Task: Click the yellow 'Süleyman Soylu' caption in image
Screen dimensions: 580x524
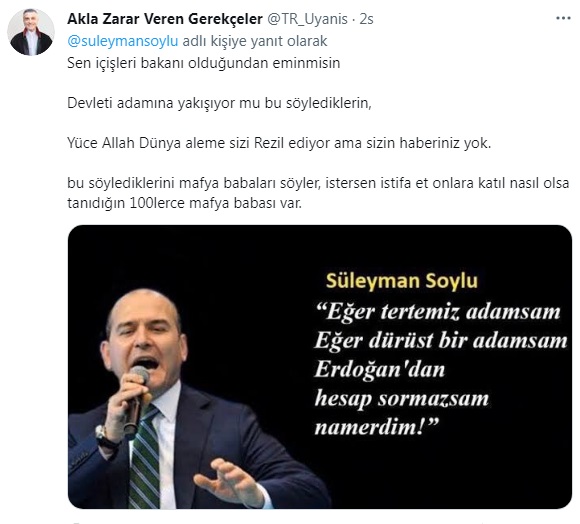Action: click(402, 281)
